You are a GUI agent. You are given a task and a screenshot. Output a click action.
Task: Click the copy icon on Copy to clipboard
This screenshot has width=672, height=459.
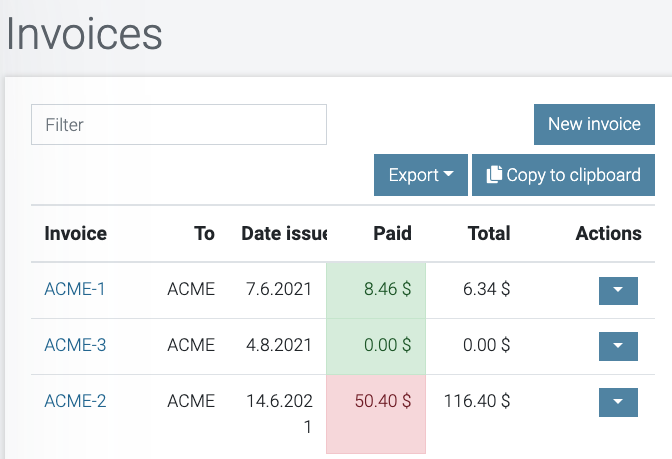[x=494, y=175]
